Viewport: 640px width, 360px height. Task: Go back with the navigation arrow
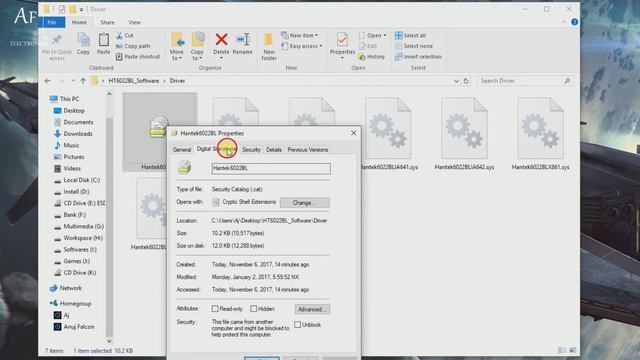click(47, 81)
